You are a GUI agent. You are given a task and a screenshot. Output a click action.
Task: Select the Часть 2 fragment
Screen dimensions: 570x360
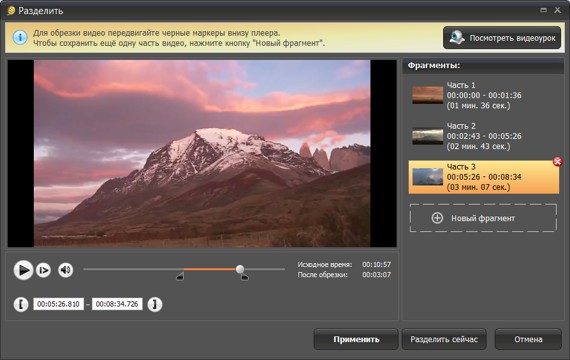pos(484,136)
